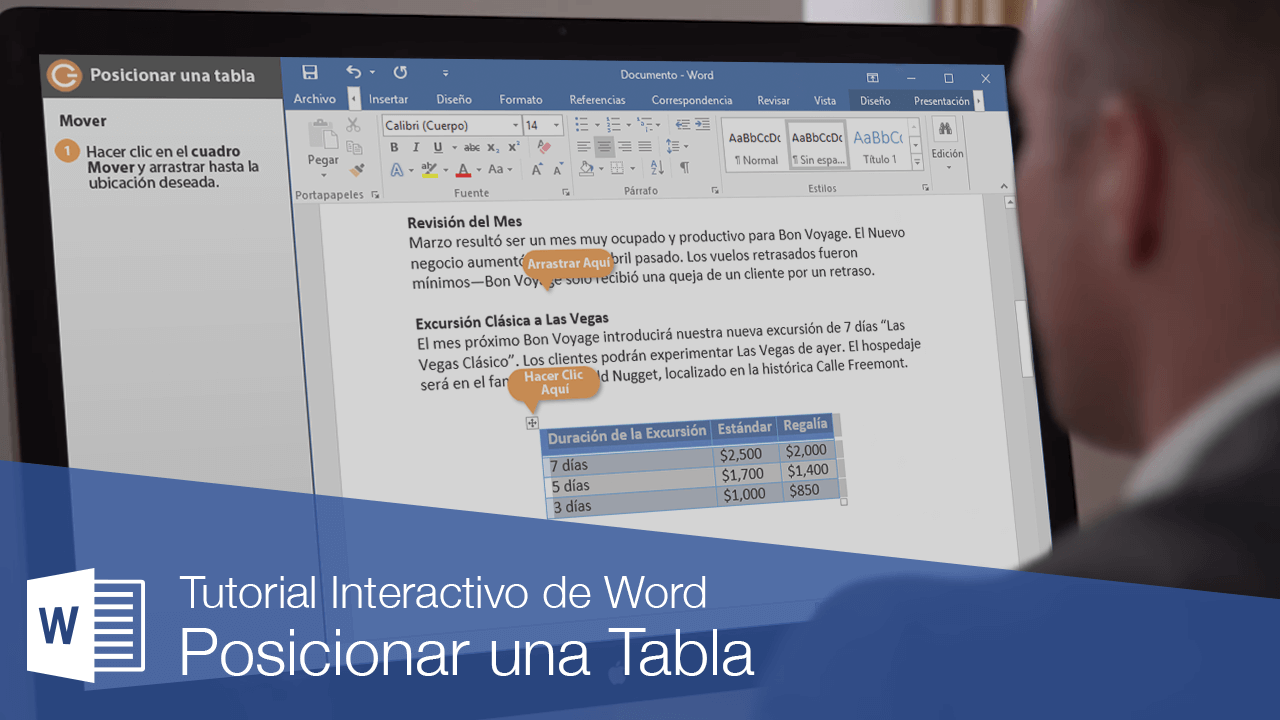The height and width of the screenshot is (720, 1280).
Task: Toggle Subscript x₂ formatting
Action: click(x=493, y=147)
